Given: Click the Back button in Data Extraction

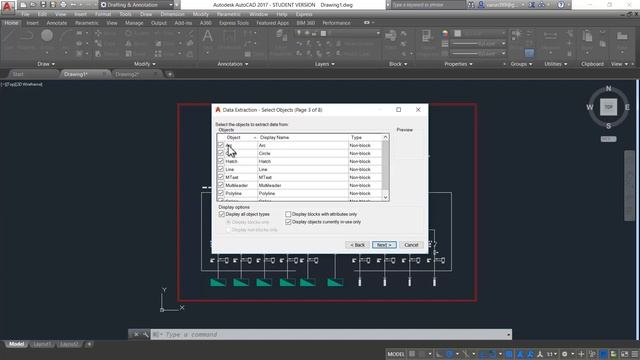Looking at the screenshot, I should tap(358, 245).
